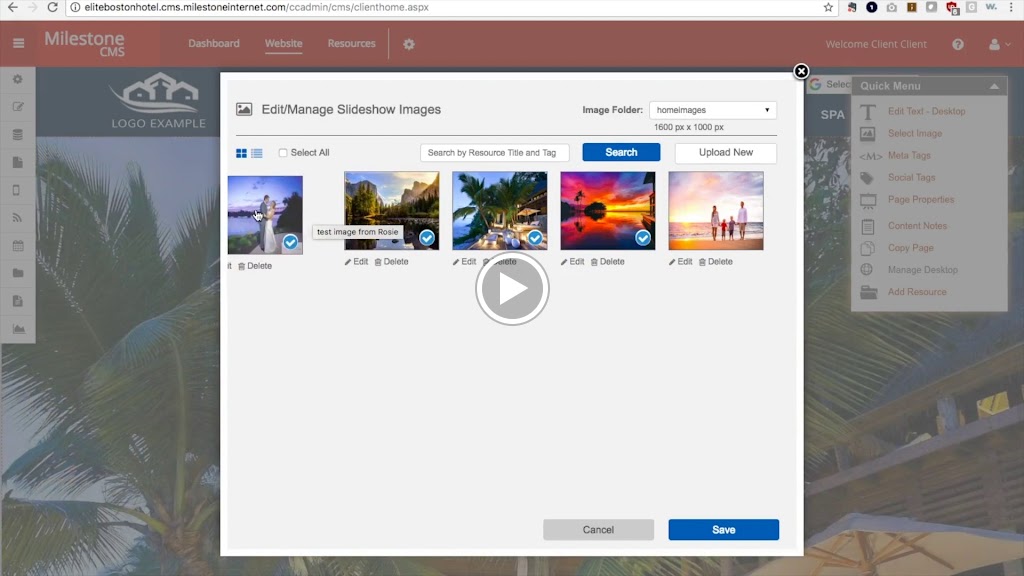The width and height of the screenshot is (1024, 576).
Task: Open the calendar icon in sidebar
Action: pyautogui.click(x=18, y=246)
